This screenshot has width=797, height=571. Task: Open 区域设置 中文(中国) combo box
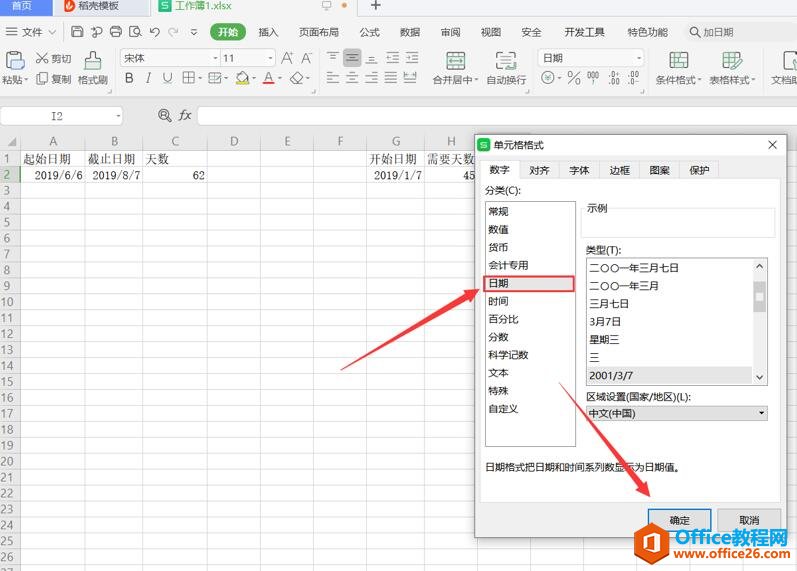tap(677, 413)
